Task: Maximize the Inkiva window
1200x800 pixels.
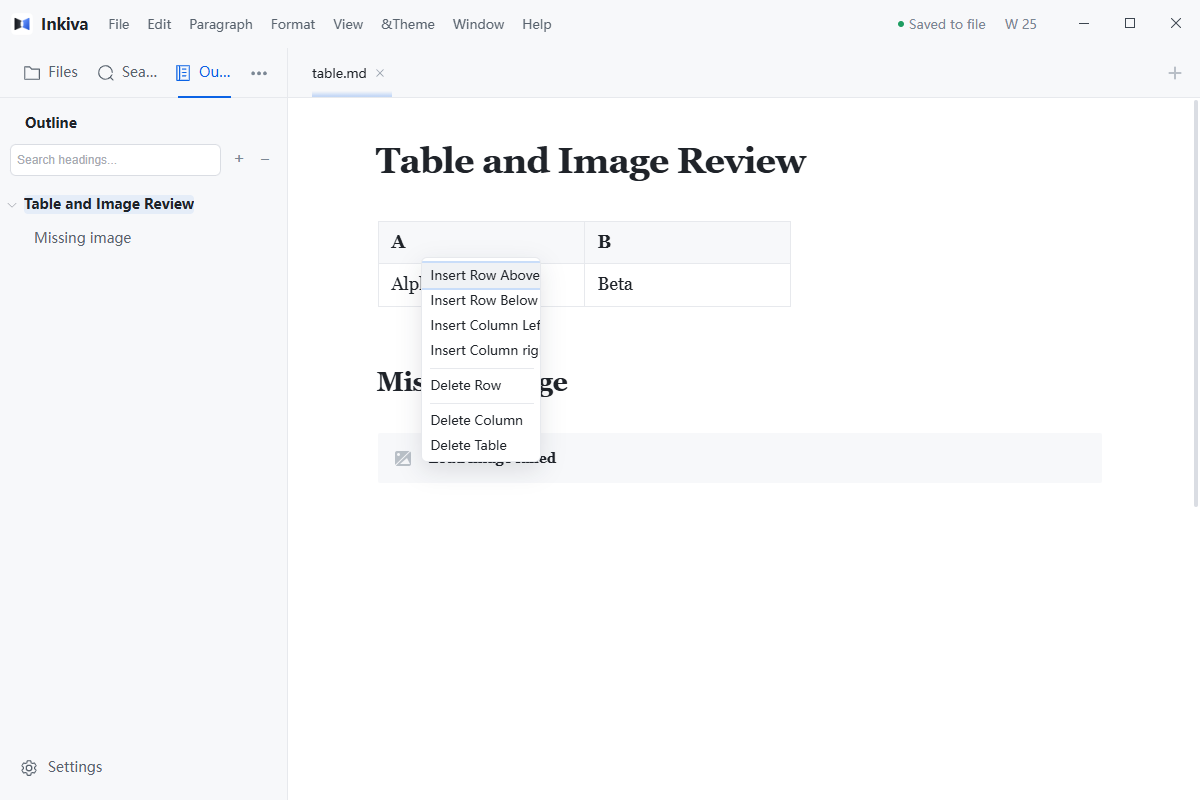Action: coord(1130,24)
